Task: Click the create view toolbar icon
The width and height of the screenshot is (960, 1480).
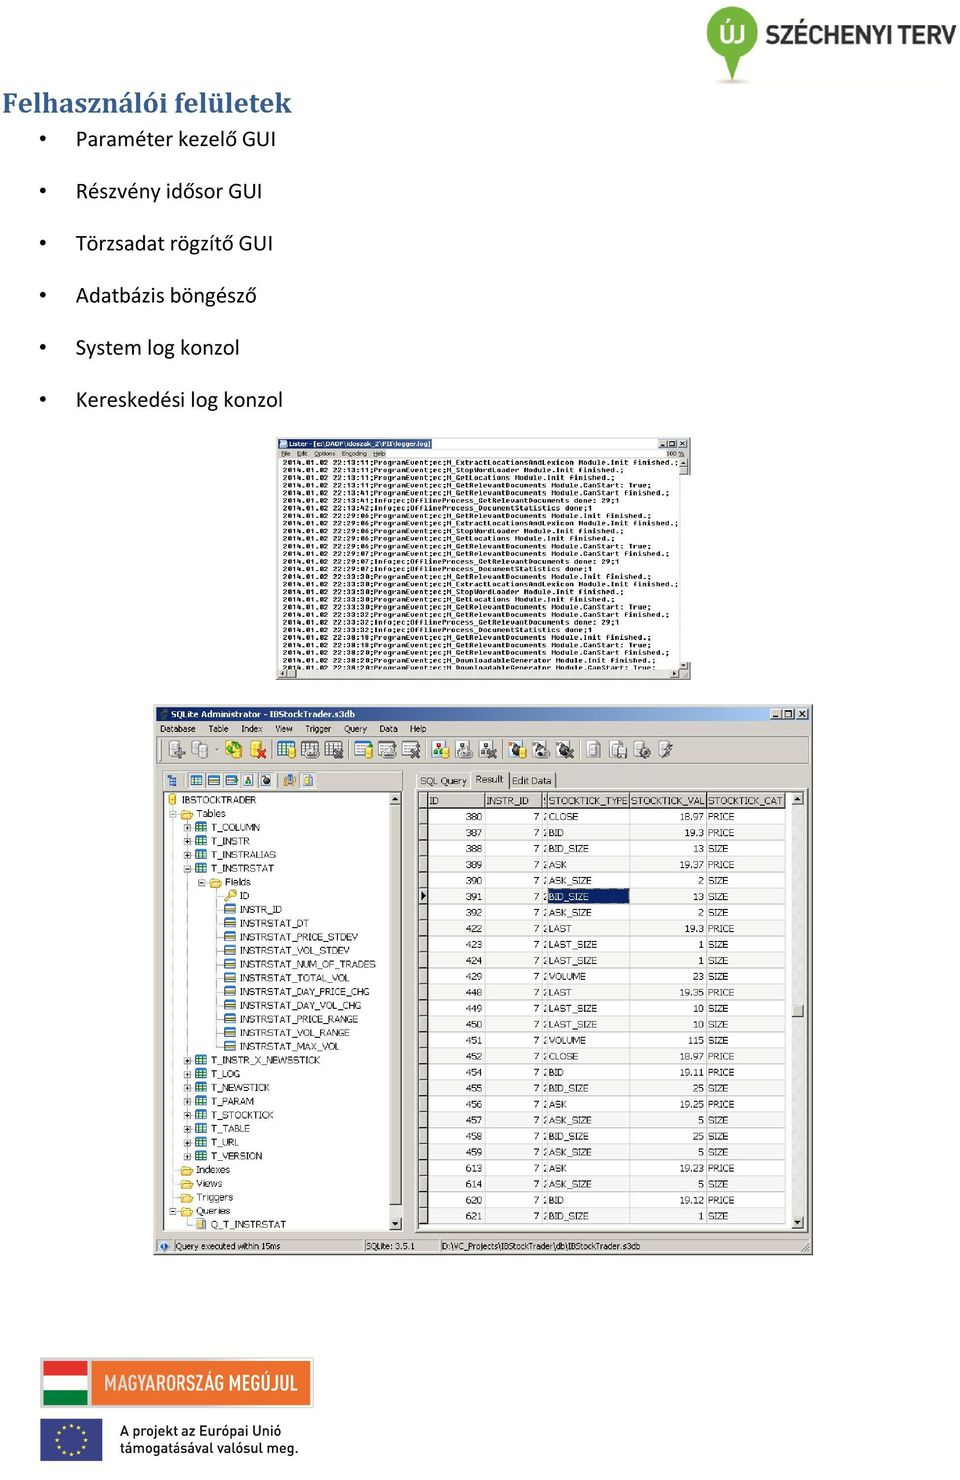Action: [440, 749]
